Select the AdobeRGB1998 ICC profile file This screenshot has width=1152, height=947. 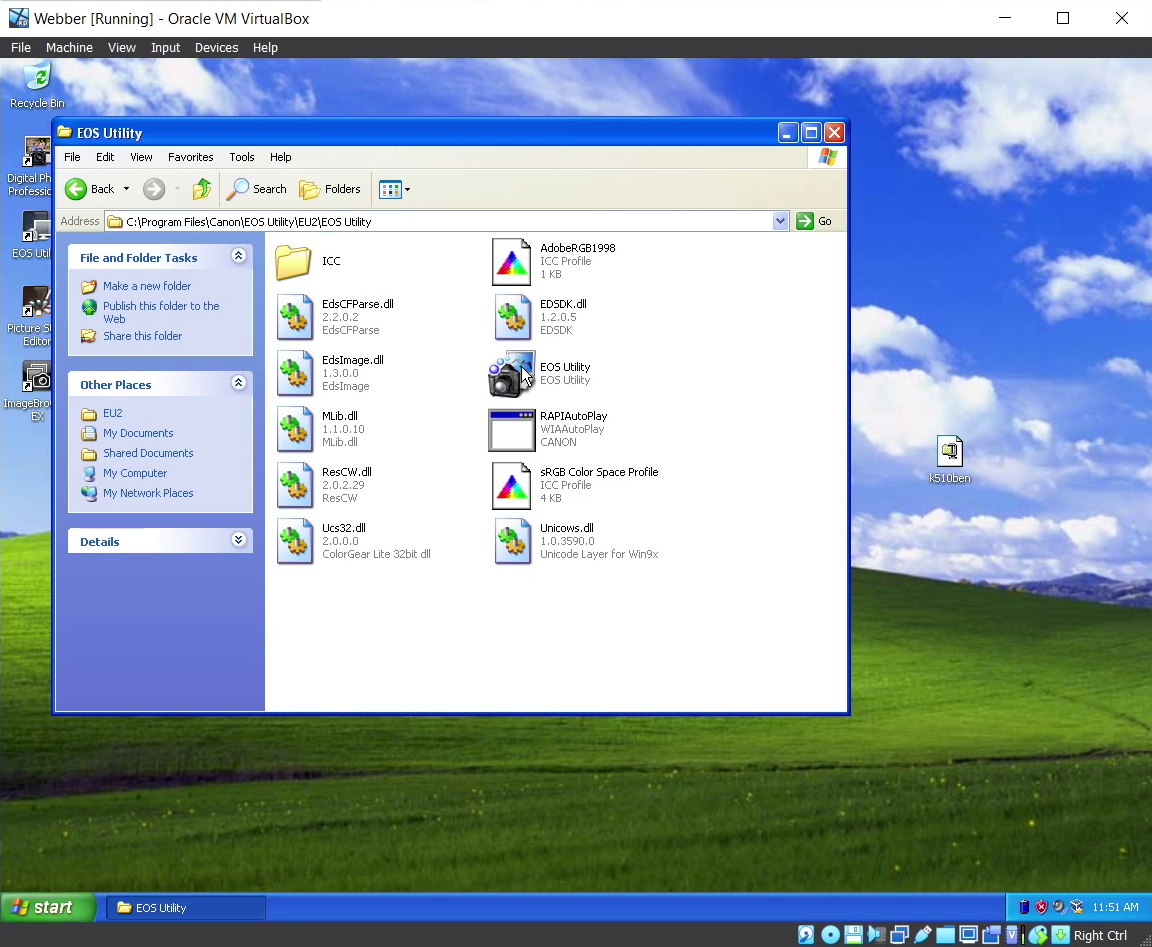coord(511,262)
